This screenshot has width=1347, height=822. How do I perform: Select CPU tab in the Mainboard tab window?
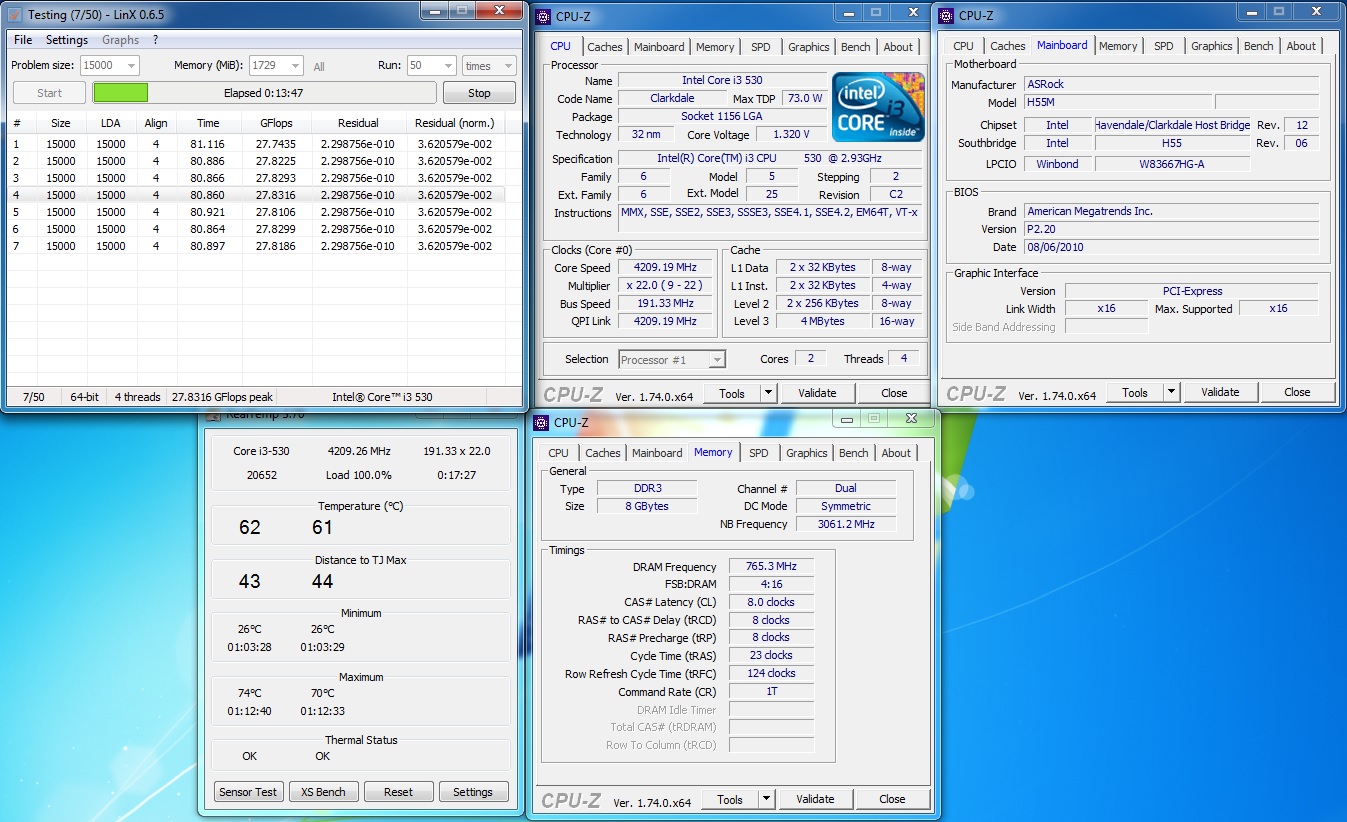click(x=963, y=46)
